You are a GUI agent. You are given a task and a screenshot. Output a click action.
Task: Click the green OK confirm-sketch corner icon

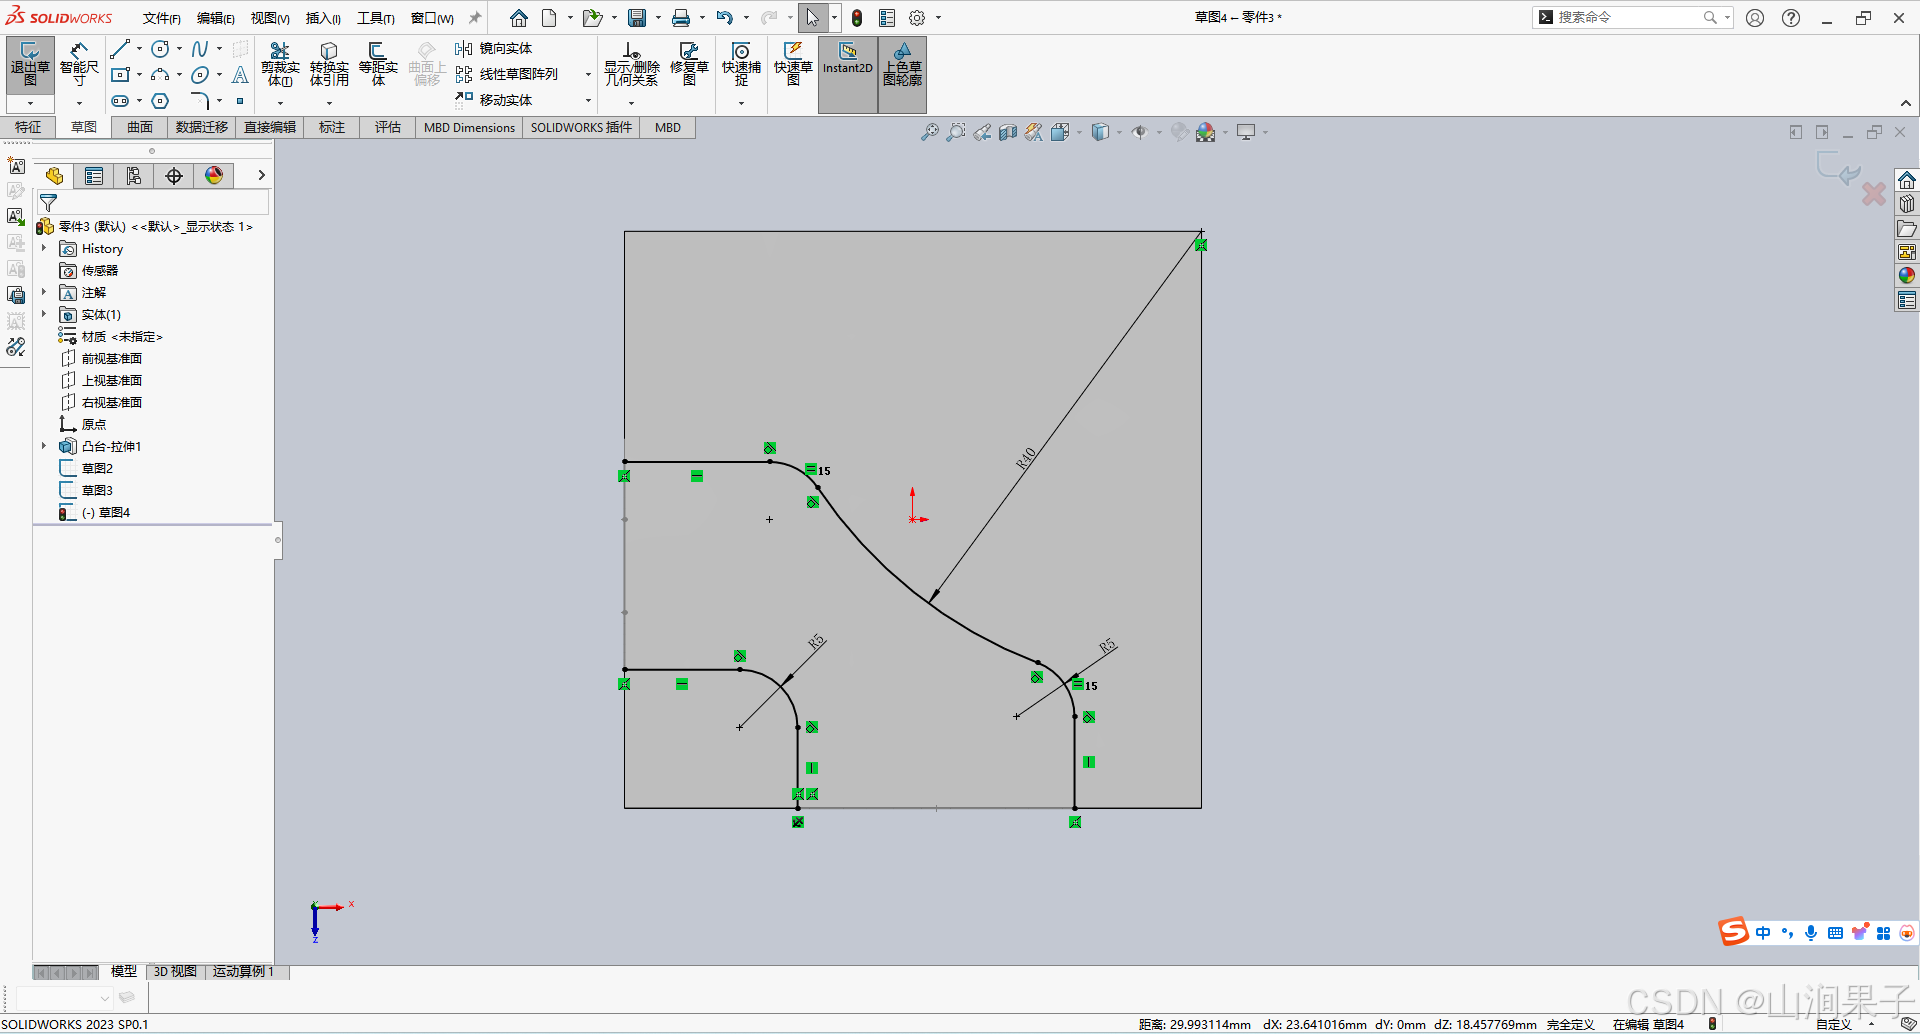tap(1838, 169)
